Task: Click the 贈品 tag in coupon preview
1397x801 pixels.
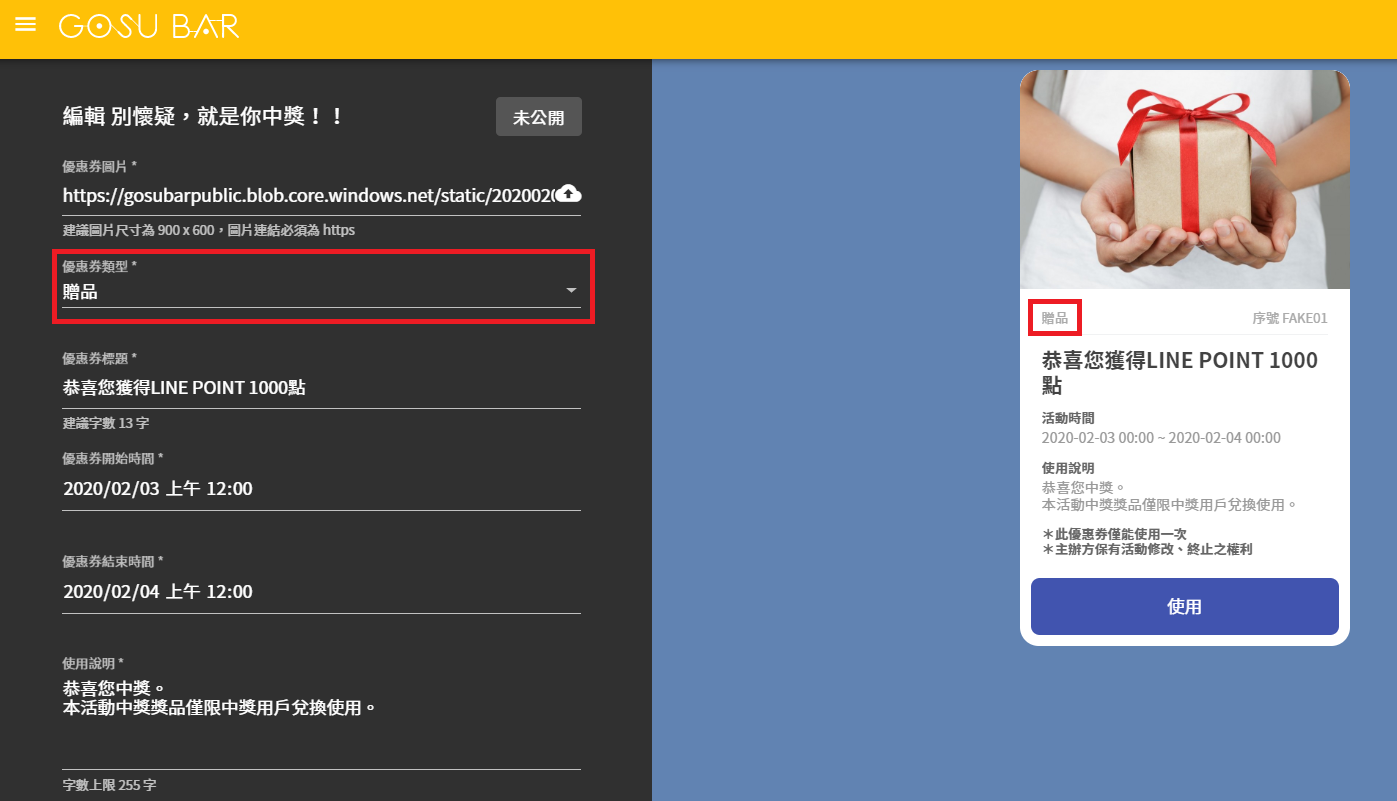Action: [x=1055, y=318]
